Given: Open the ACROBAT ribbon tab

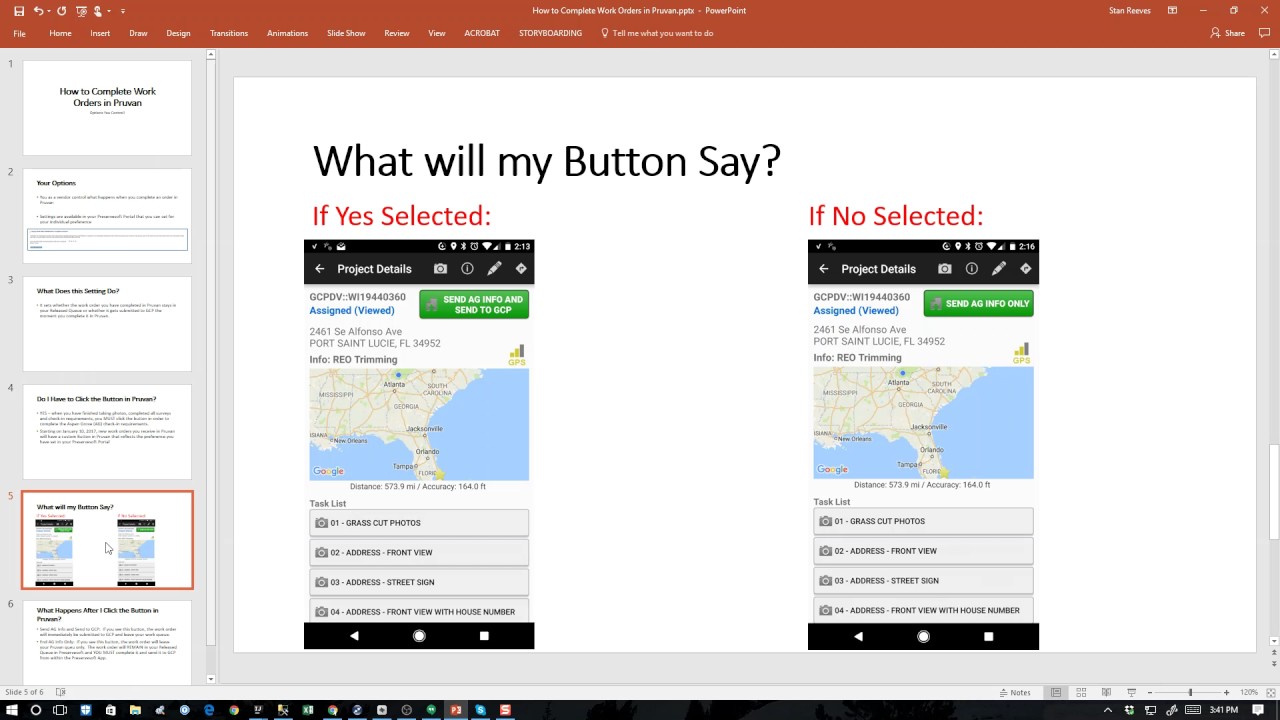Looking at the screenshot, I should point(482,33).
